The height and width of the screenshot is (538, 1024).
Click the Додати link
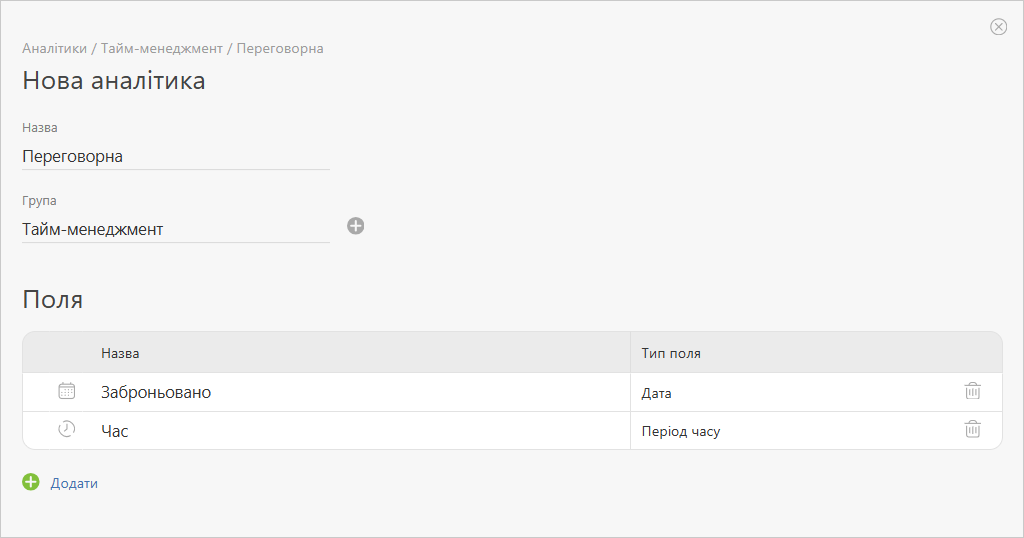74,483
